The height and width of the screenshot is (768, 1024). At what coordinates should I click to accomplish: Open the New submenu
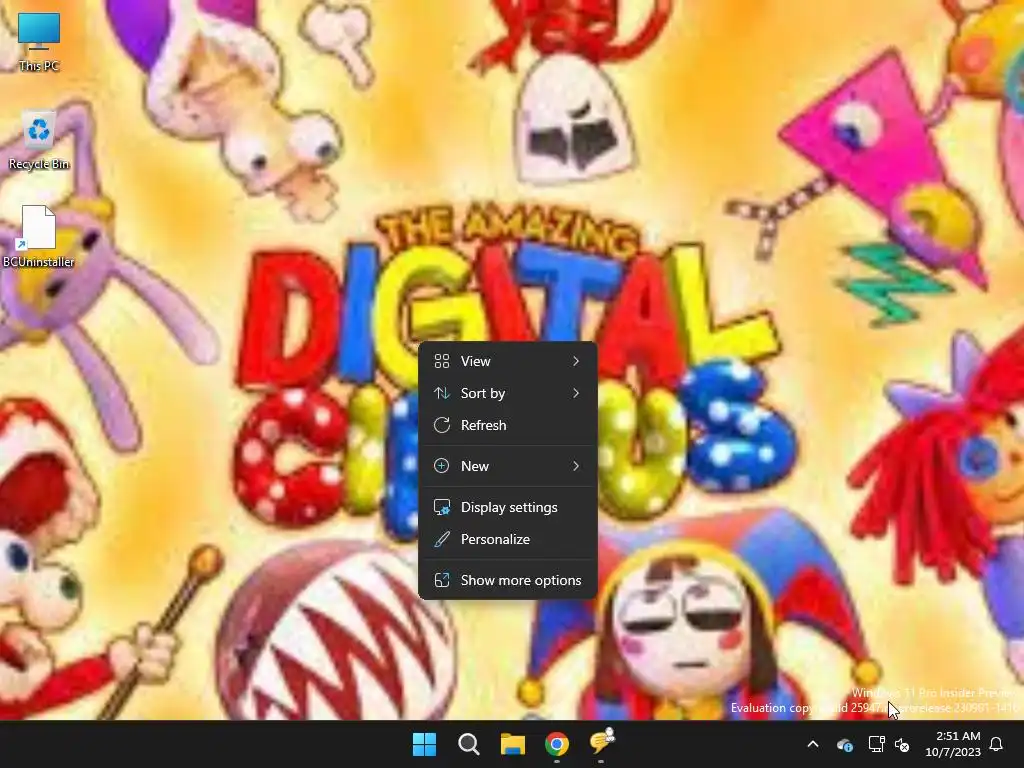[507, 466]
